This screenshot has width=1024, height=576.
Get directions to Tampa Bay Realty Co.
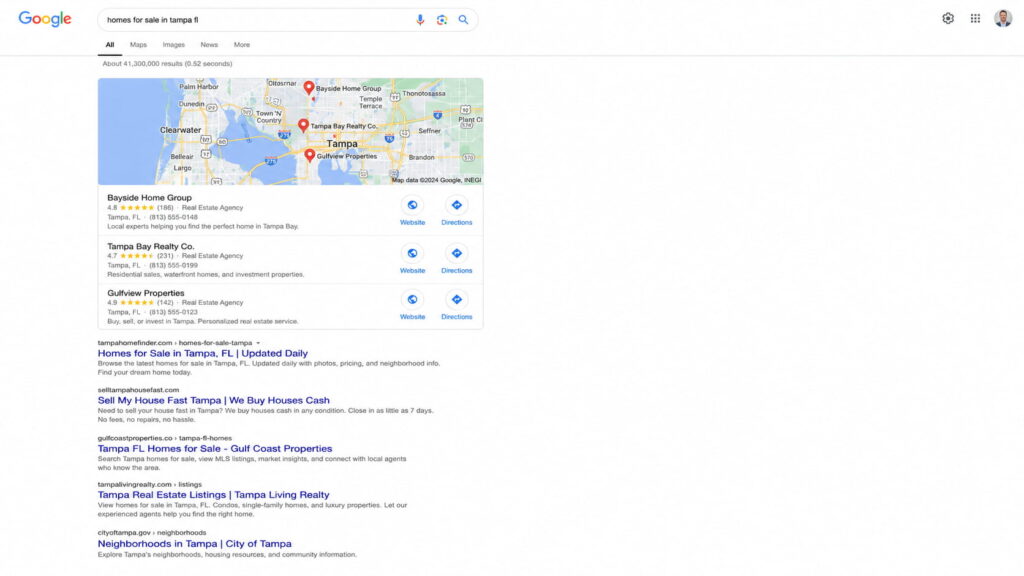point(456,253)
